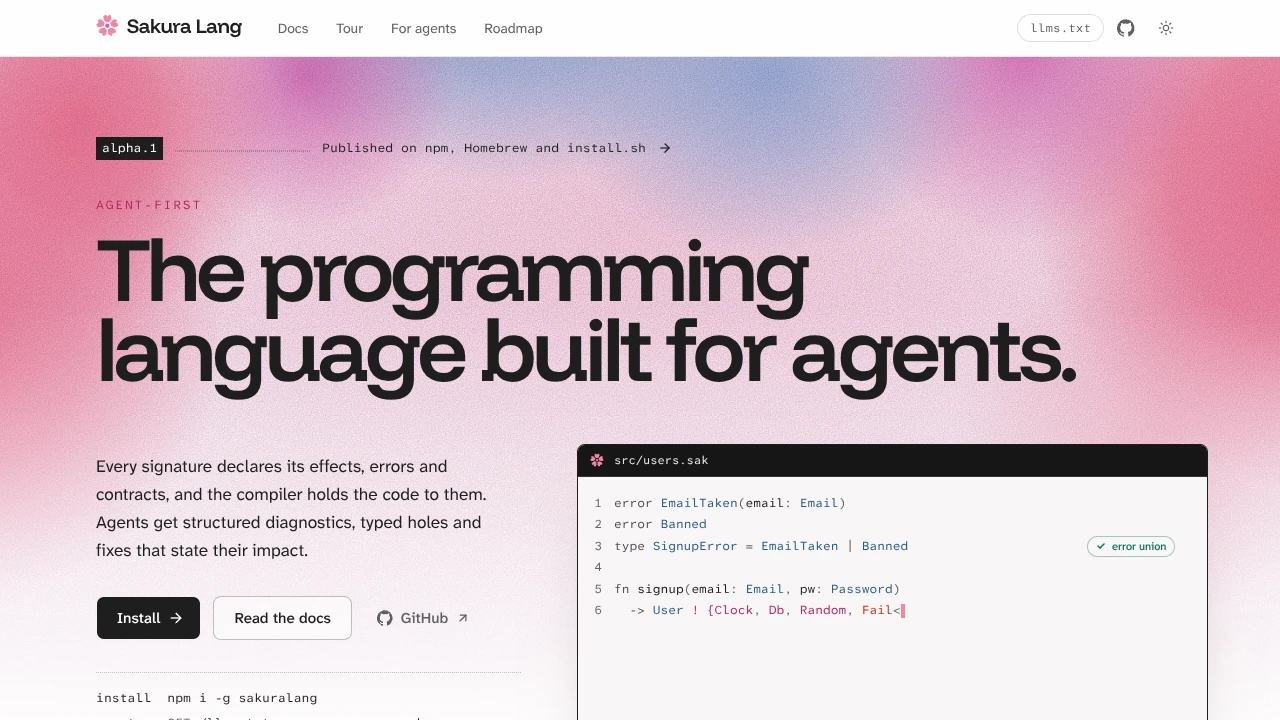Select the For agents navigation item
Image resolution: width=1280 pixels, height=720 pixels.
pos(423,28)
